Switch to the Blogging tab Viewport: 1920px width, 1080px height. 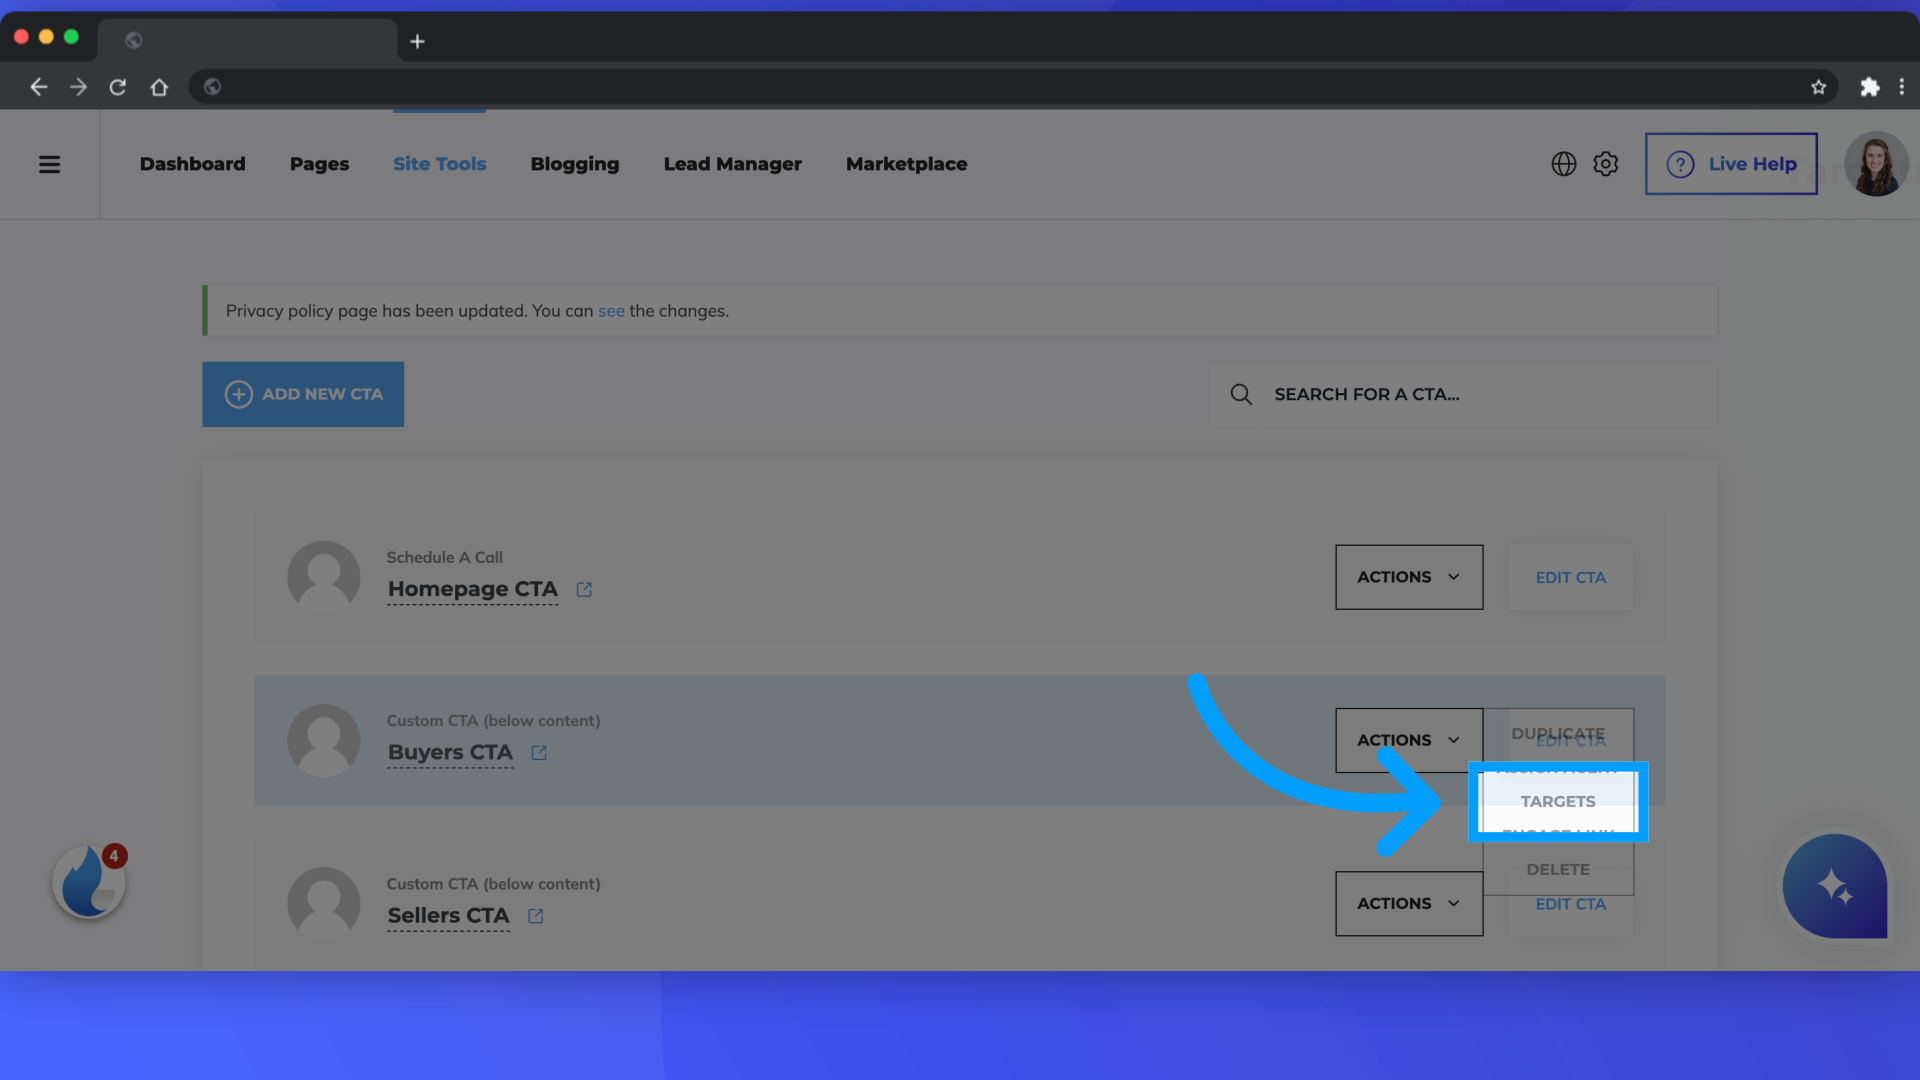(574, 164)
